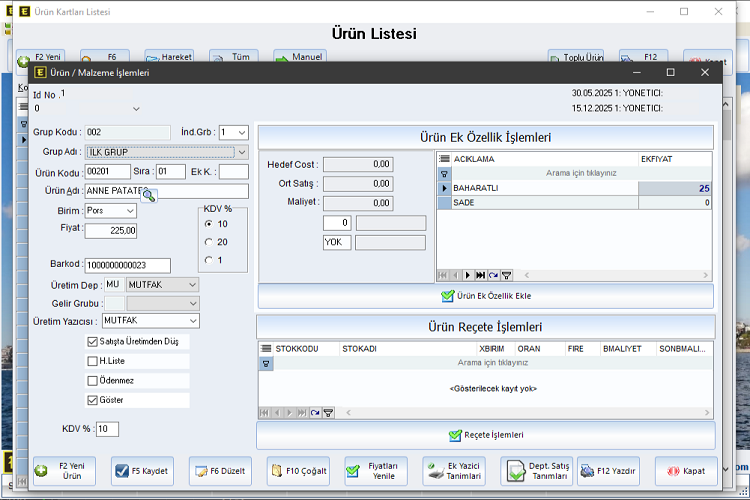Click the filter icon in Ek Özellik navigator

(507, 274)
